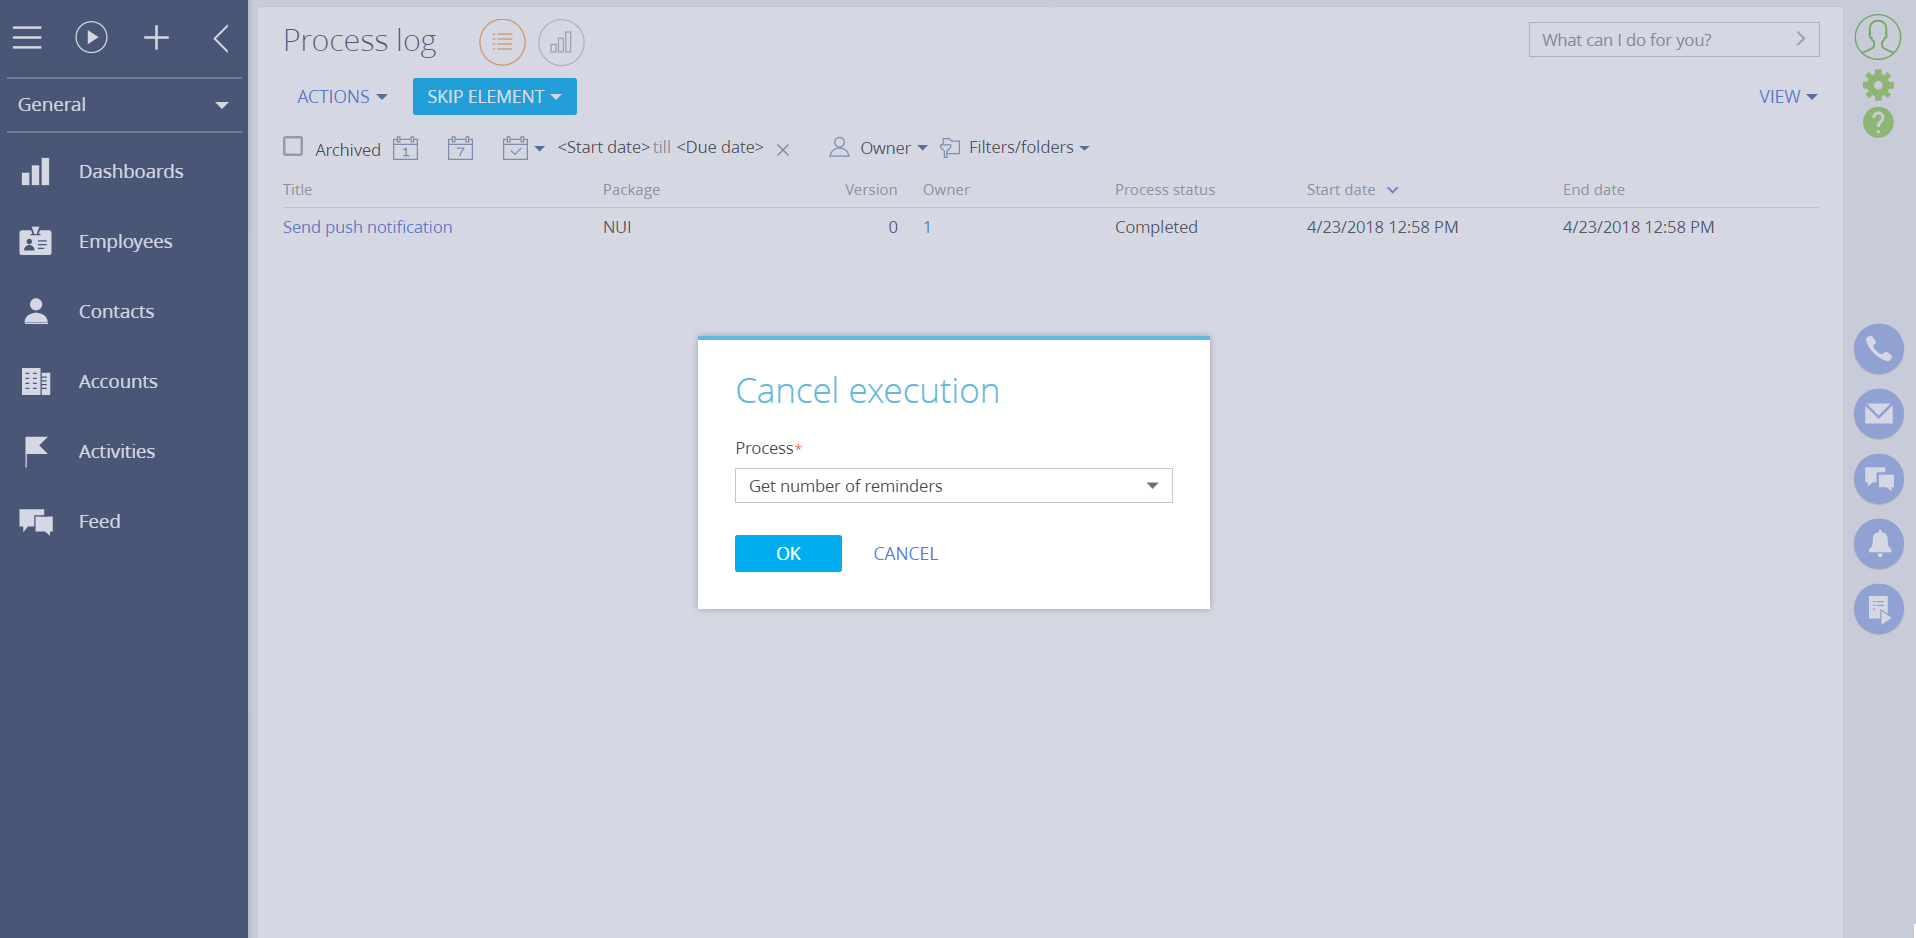Expand the Process dropdown showing Get number of reminders
The image size is (1916, 938).
tap(1152, 485)
